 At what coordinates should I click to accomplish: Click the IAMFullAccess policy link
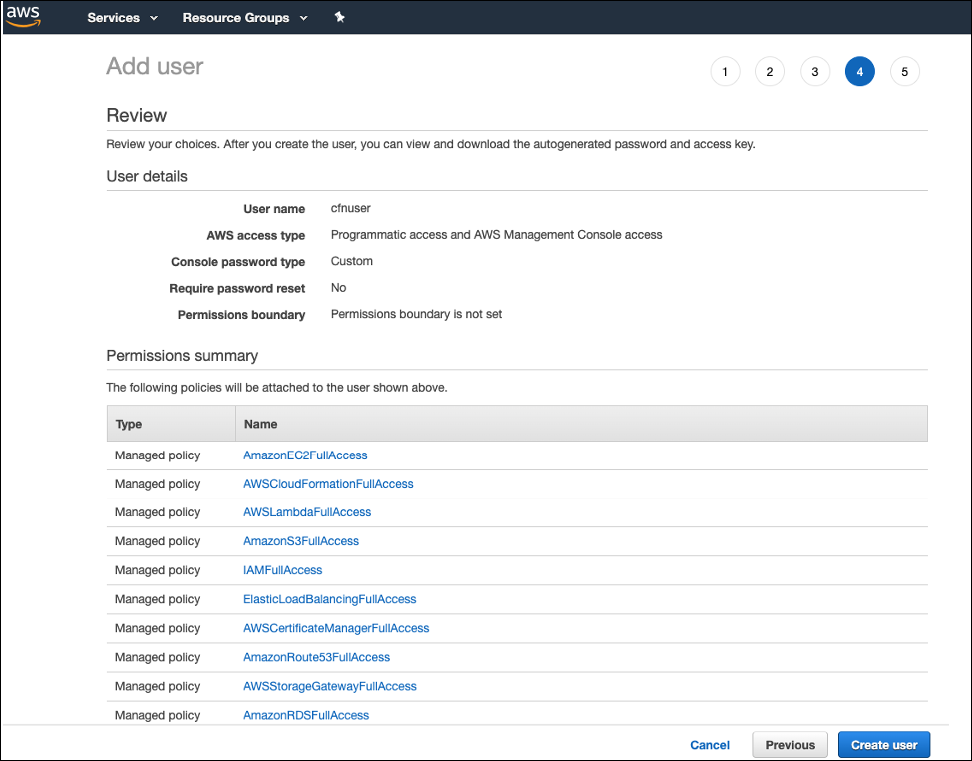(x=283, y=570)
